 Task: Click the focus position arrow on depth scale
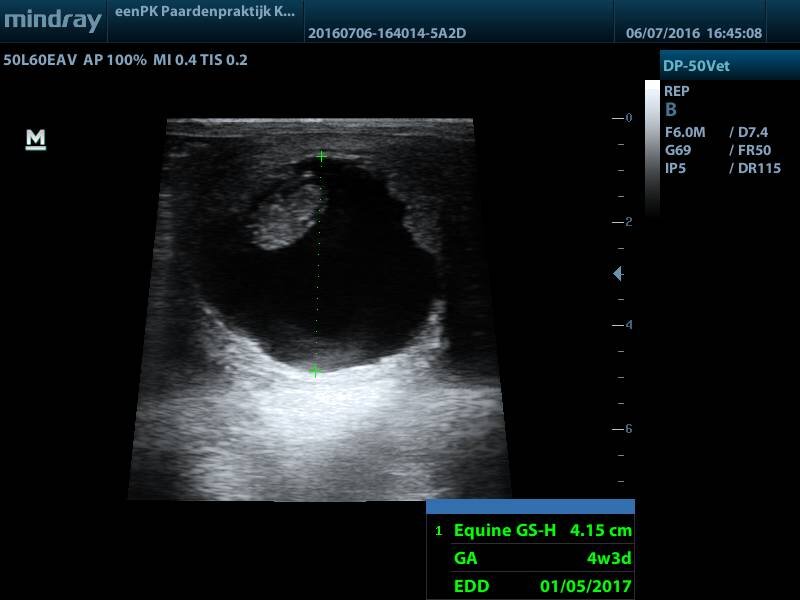pyautogui.click(x=618, y=274)
